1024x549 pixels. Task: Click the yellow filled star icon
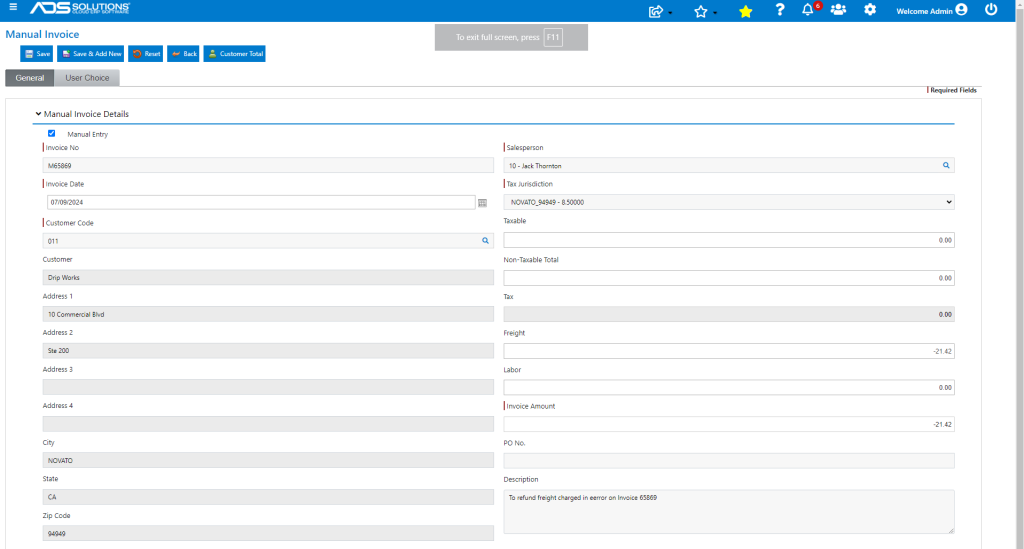[745, 11]
